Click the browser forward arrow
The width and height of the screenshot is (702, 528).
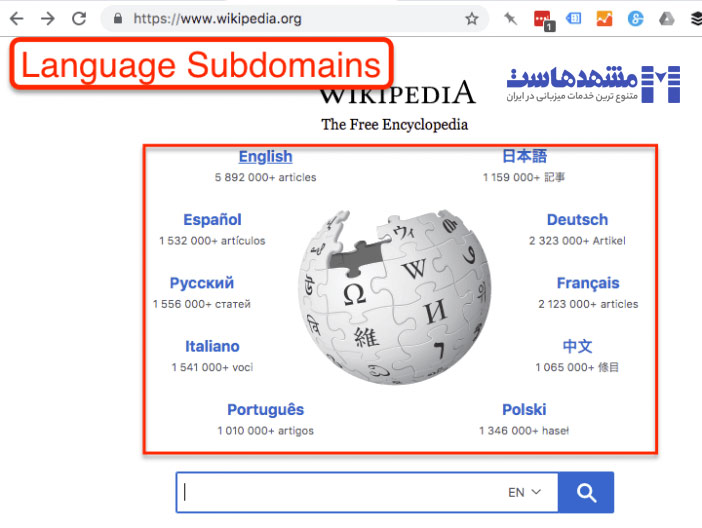click(x=47, y=18)
